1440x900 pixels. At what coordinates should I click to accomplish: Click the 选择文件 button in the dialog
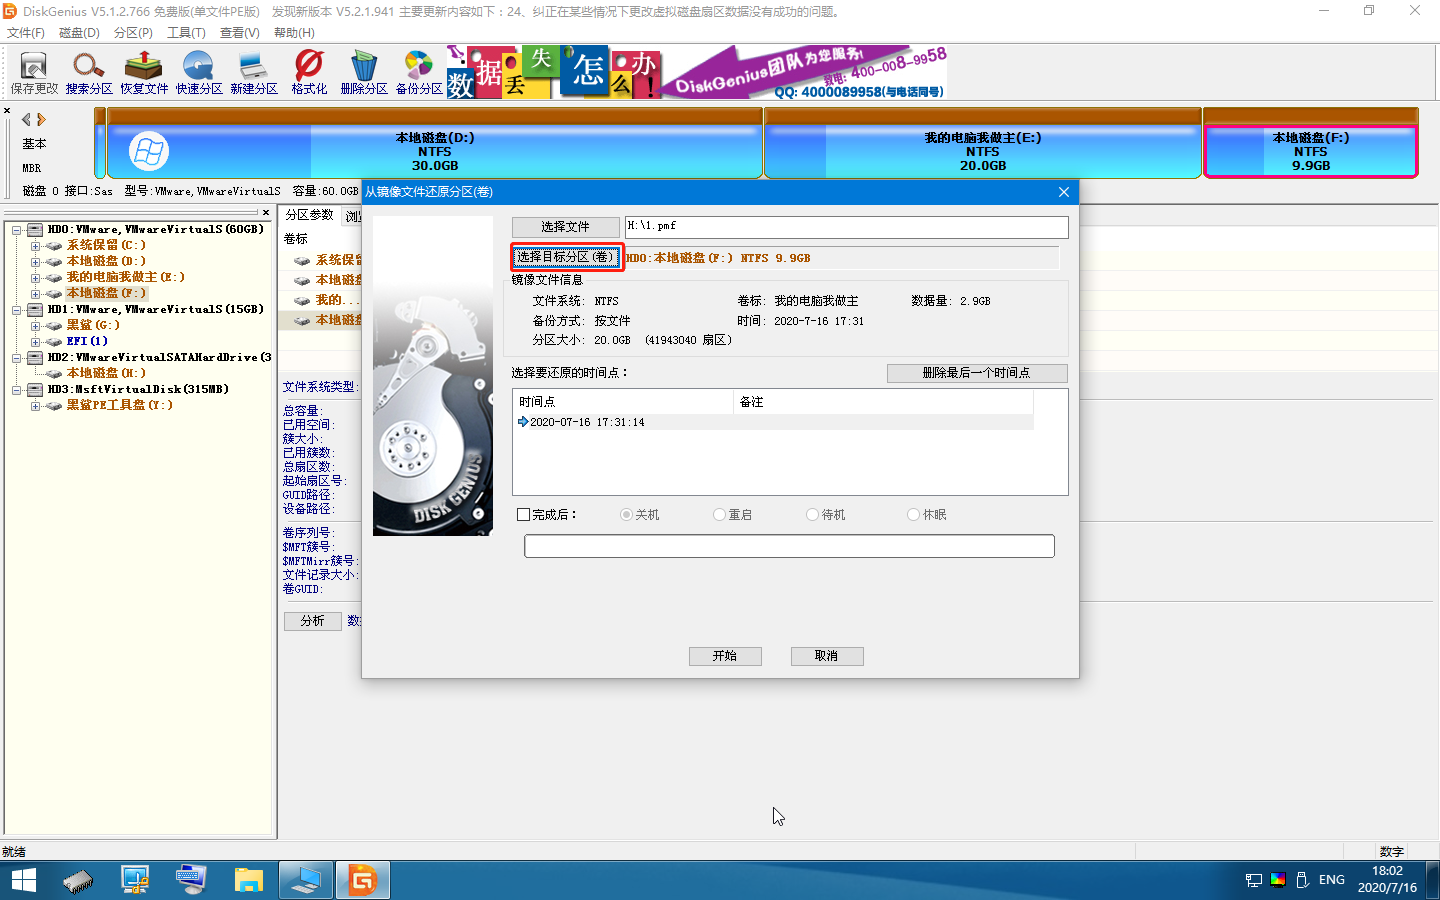point(566,227)
